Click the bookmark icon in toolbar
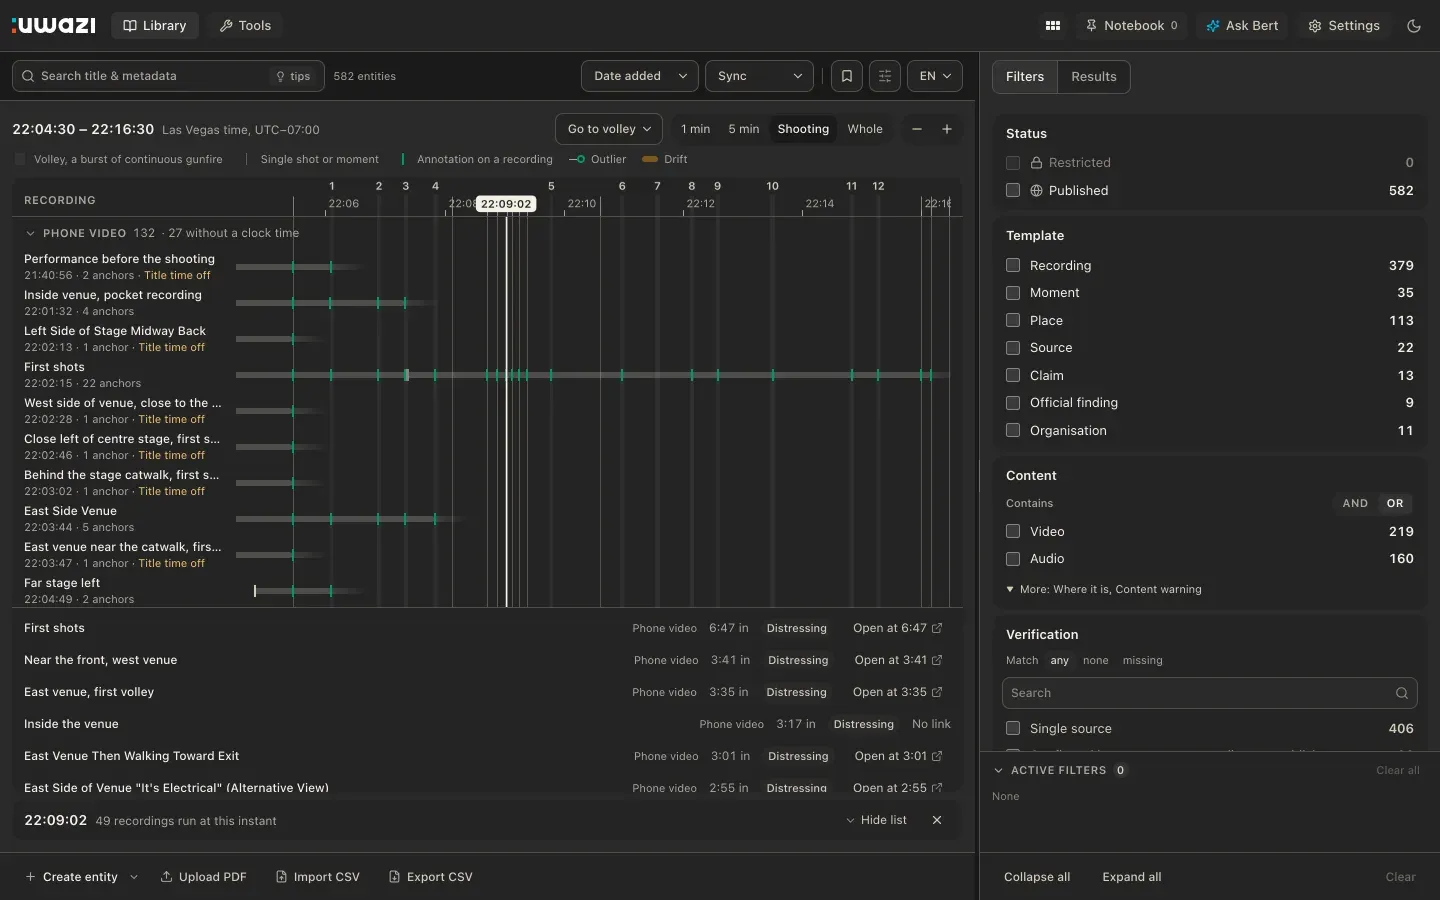This screenshot has height=900, width=1440. coord(847,76)
